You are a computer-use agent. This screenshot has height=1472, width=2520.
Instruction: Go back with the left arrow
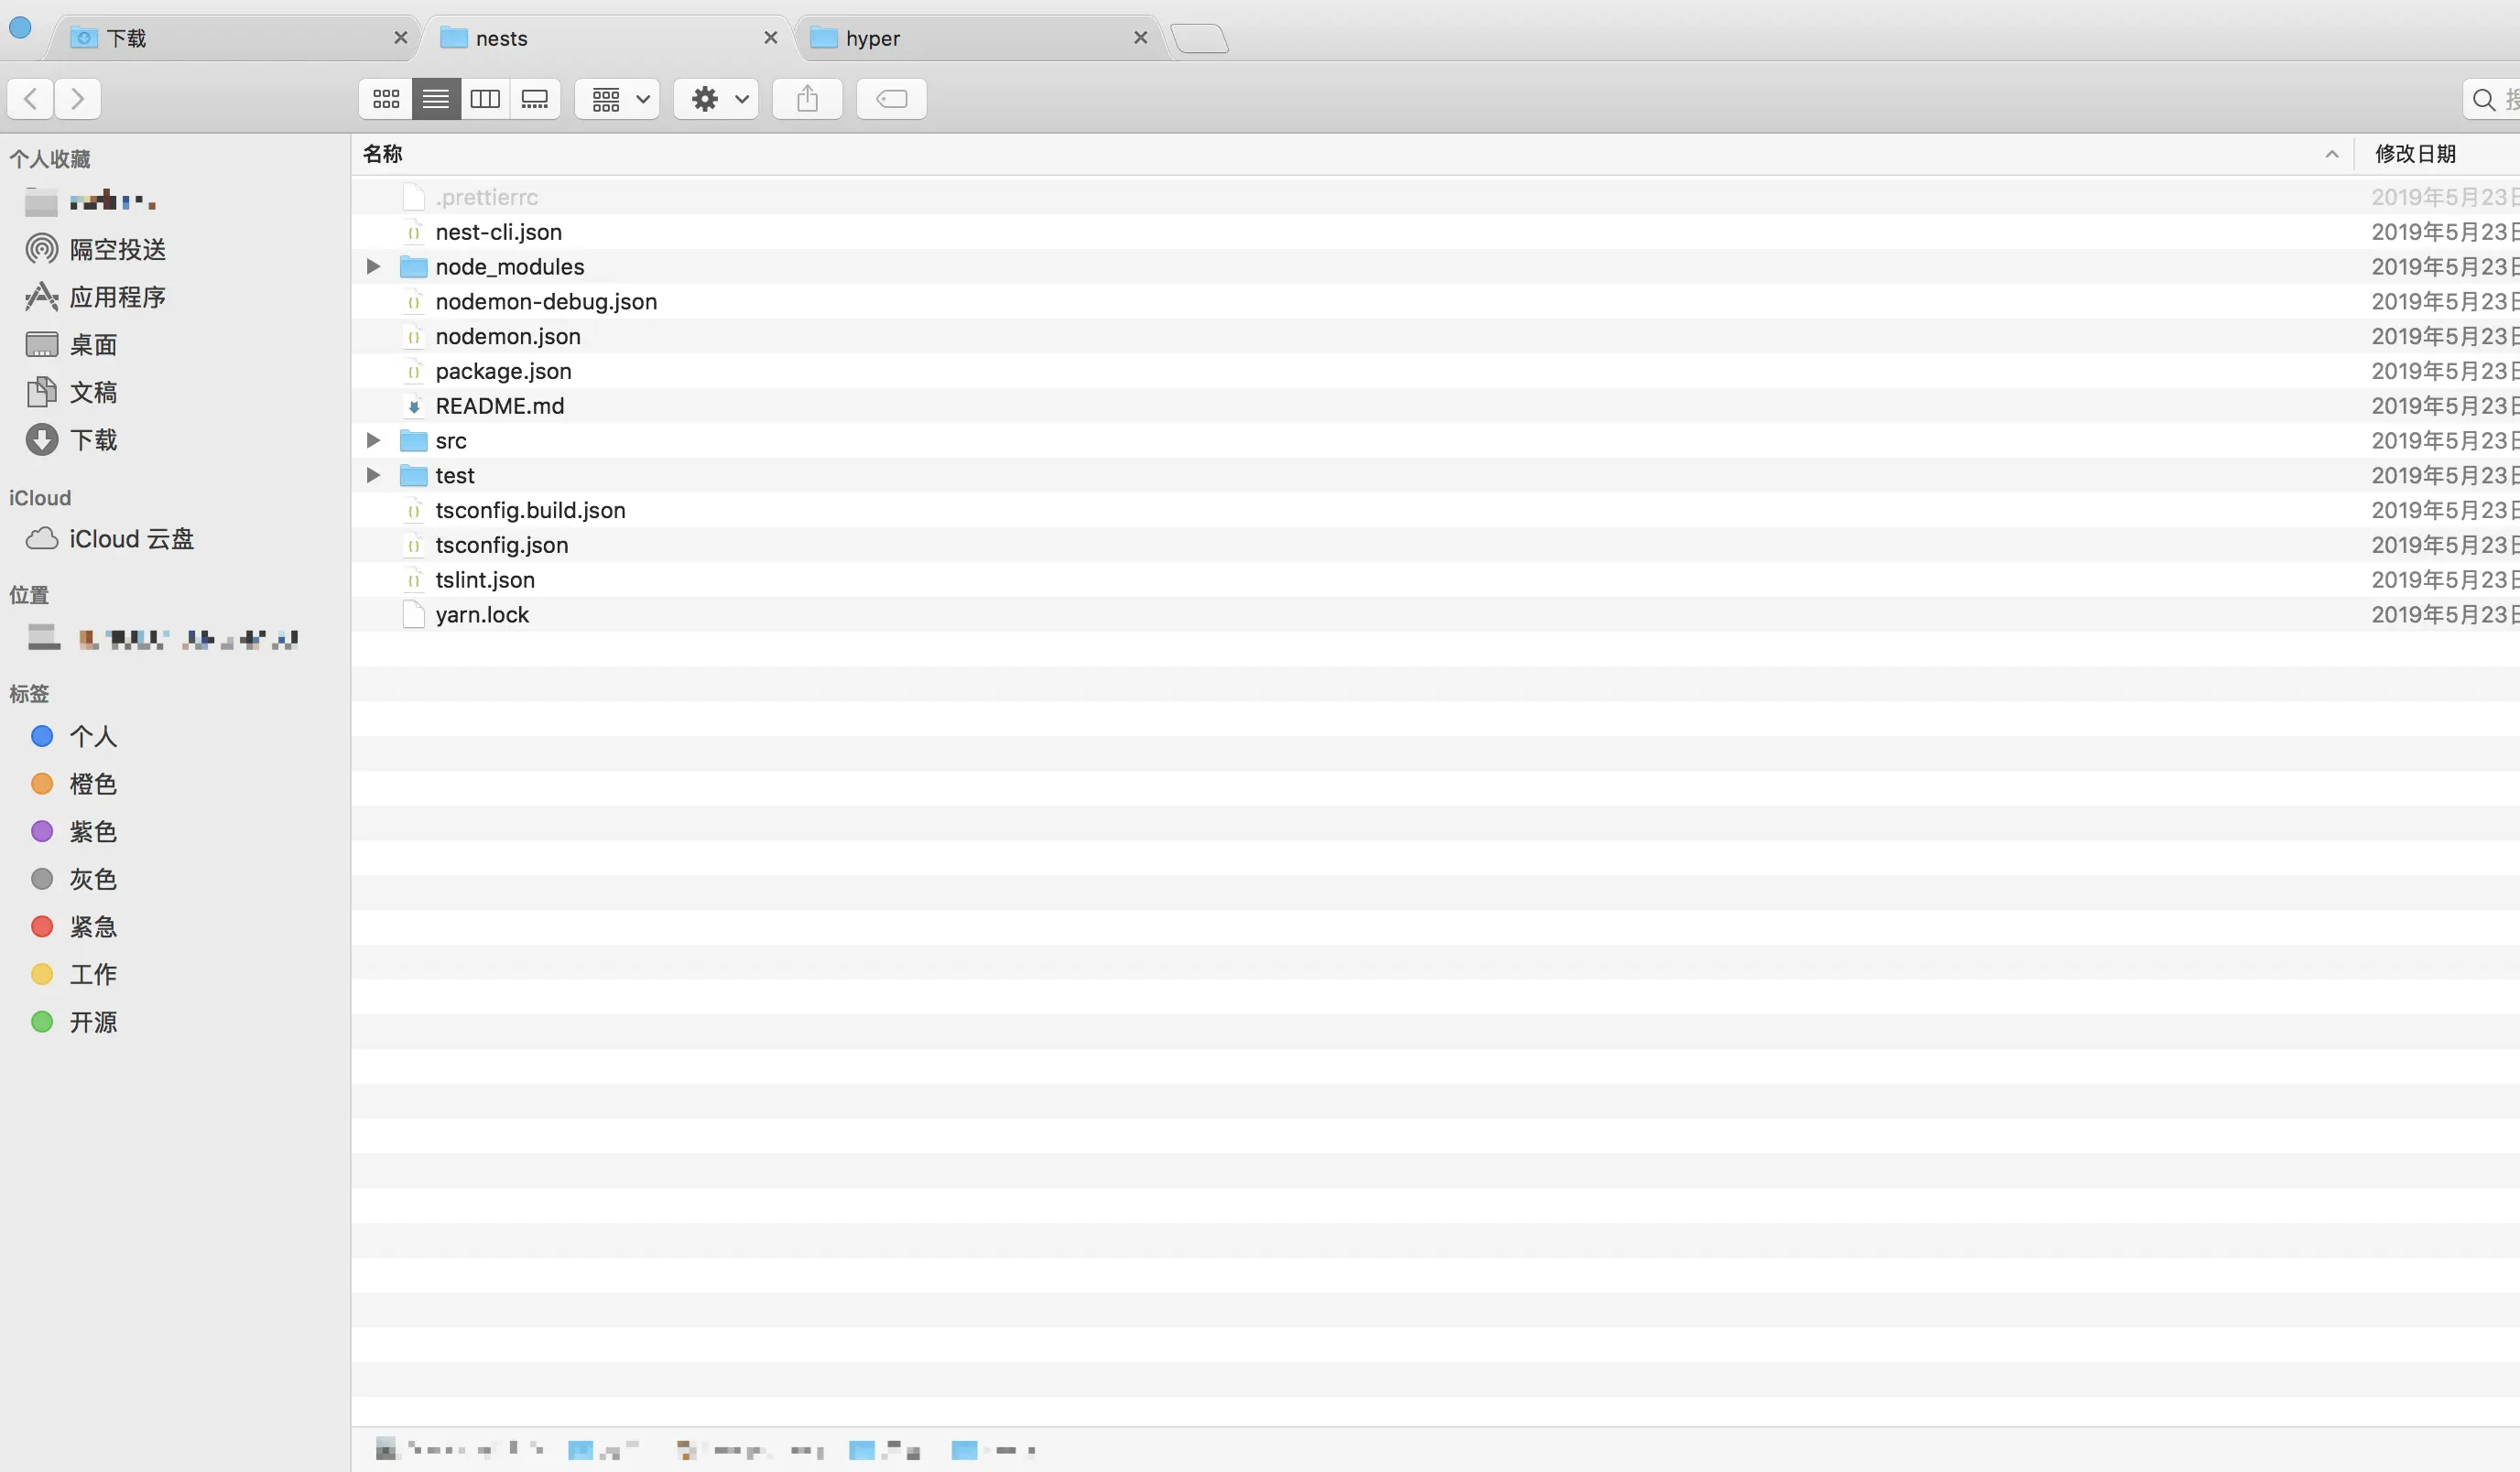click(31, 99)
